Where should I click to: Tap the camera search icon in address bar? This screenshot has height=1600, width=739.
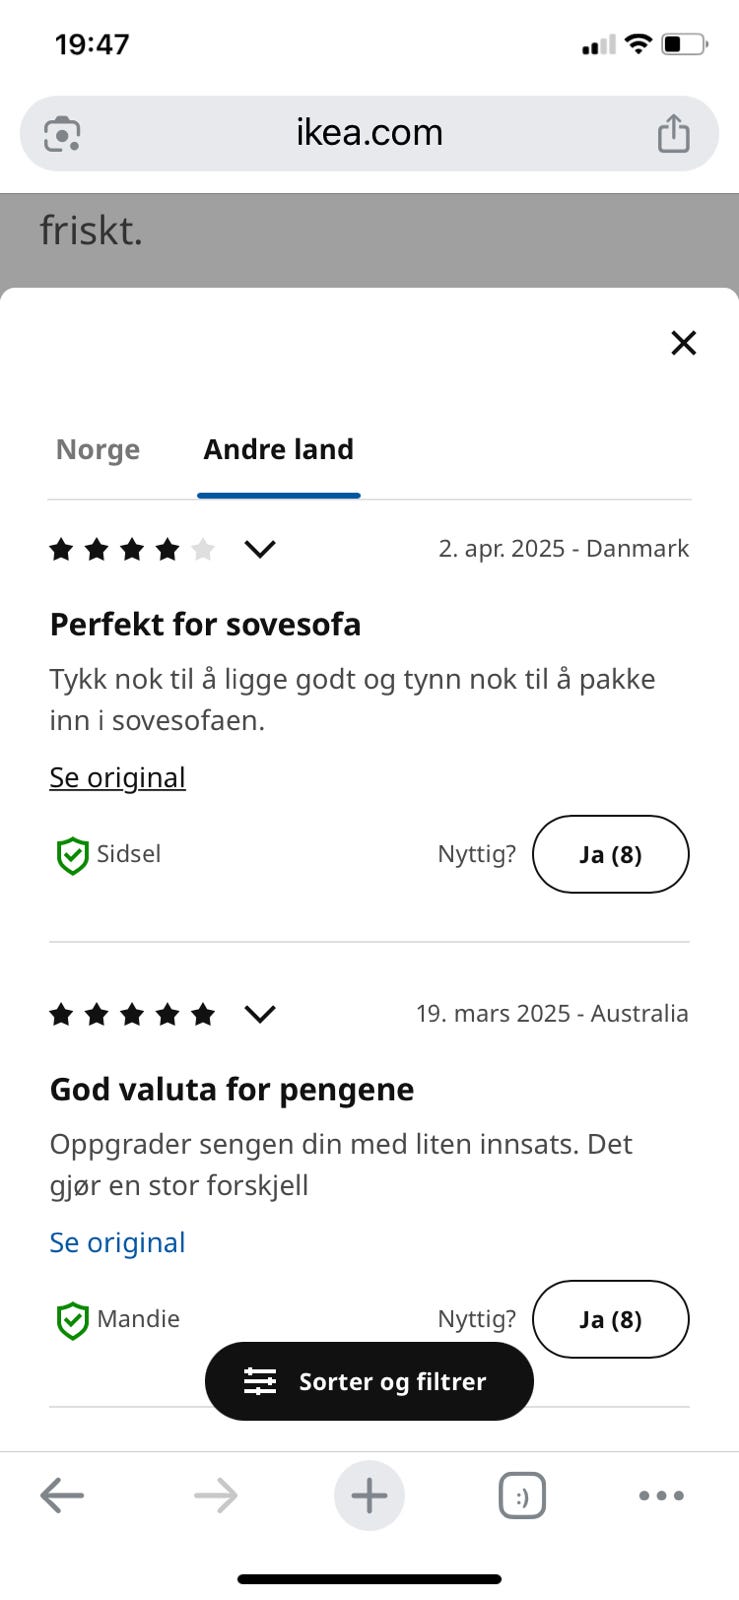[x=62, y=134]
